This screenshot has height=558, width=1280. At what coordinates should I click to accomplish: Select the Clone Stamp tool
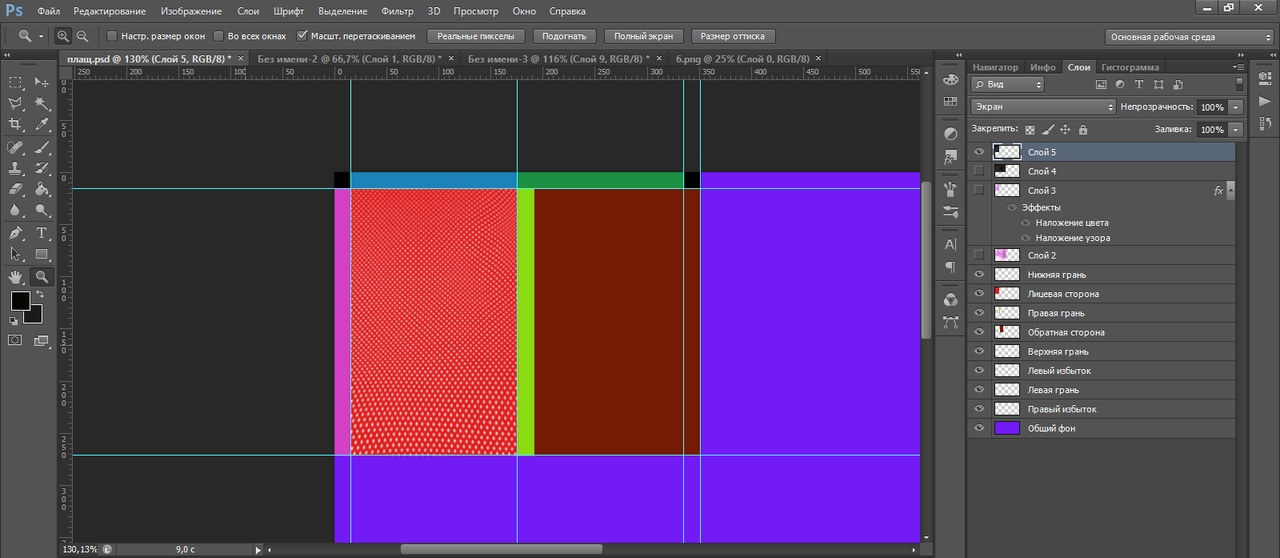[x=15, y=168]
